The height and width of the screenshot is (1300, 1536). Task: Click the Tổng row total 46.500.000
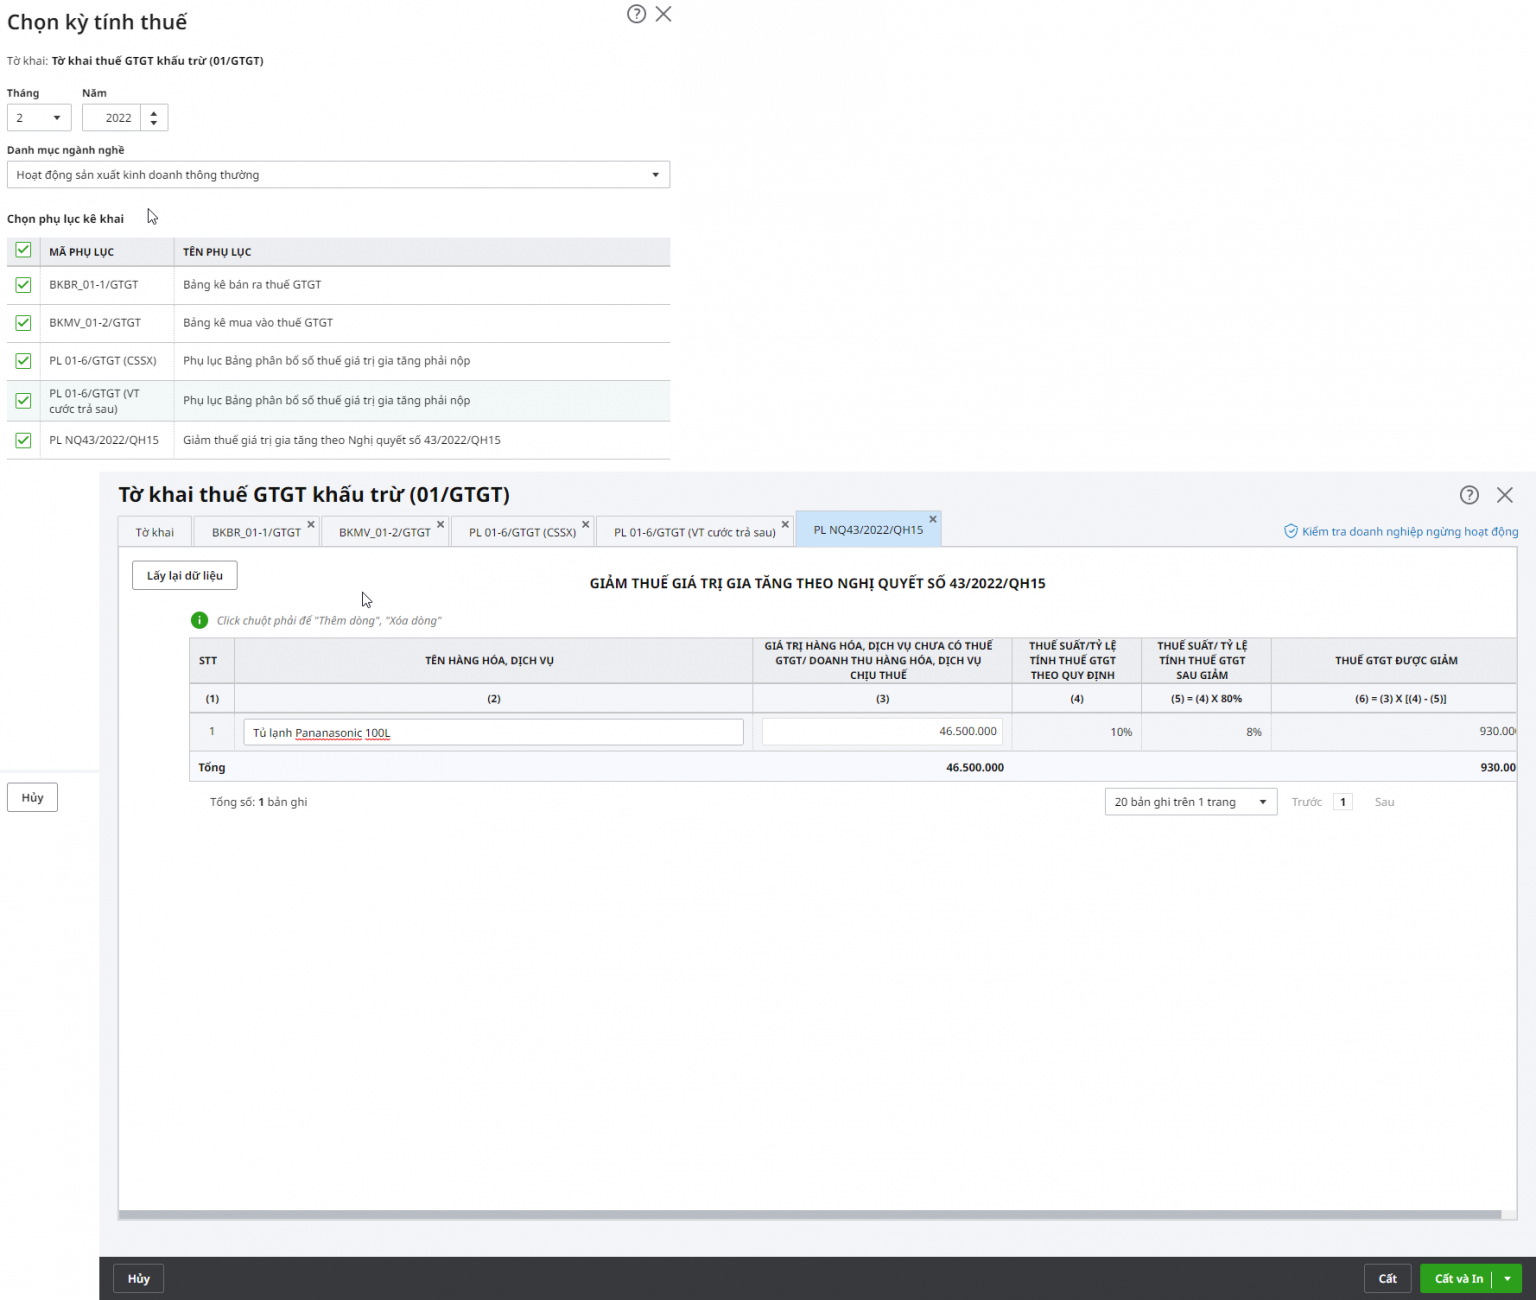(975, 768)
